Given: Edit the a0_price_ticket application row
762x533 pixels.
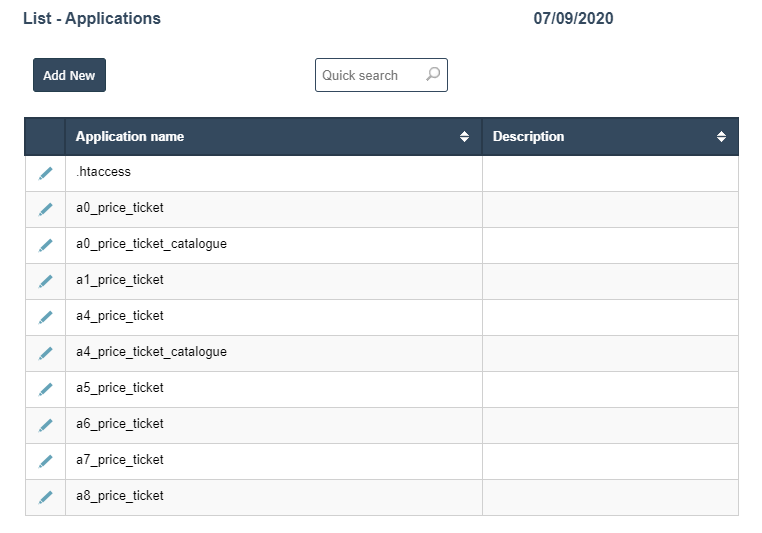Looking at the screenshot, I should pos(45,209).
